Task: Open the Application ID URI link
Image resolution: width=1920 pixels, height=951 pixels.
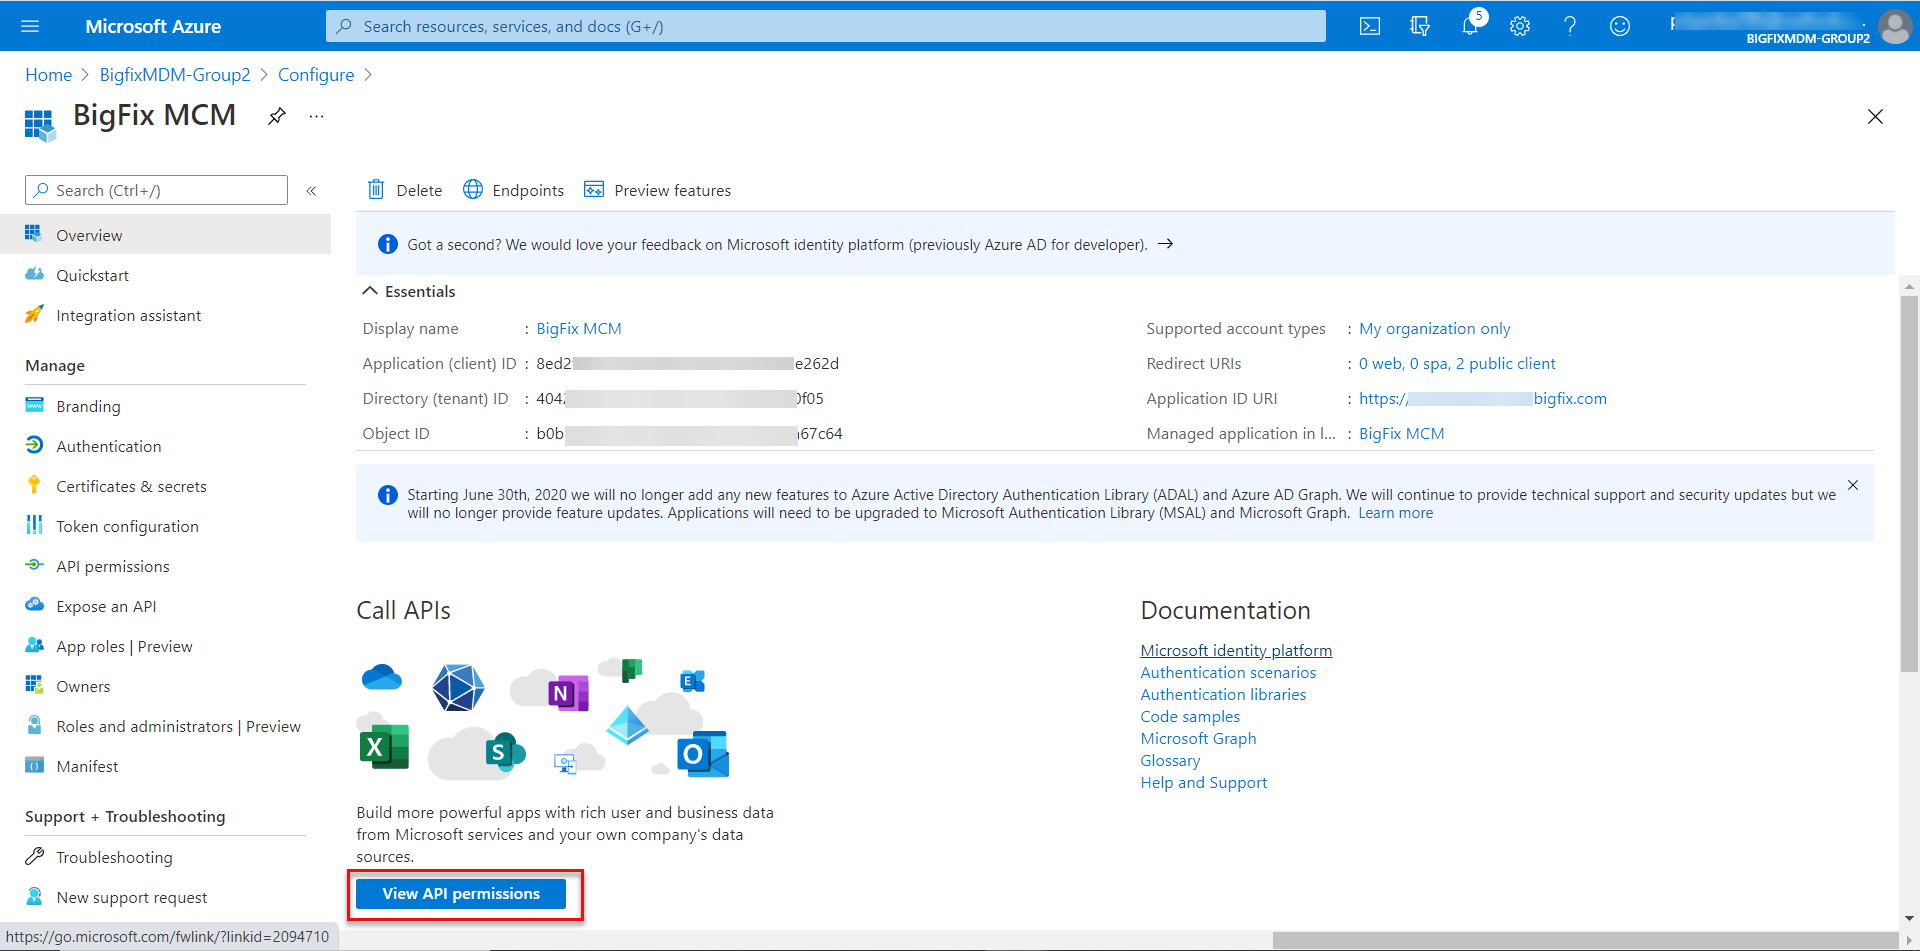Action: coord(1483,398)
